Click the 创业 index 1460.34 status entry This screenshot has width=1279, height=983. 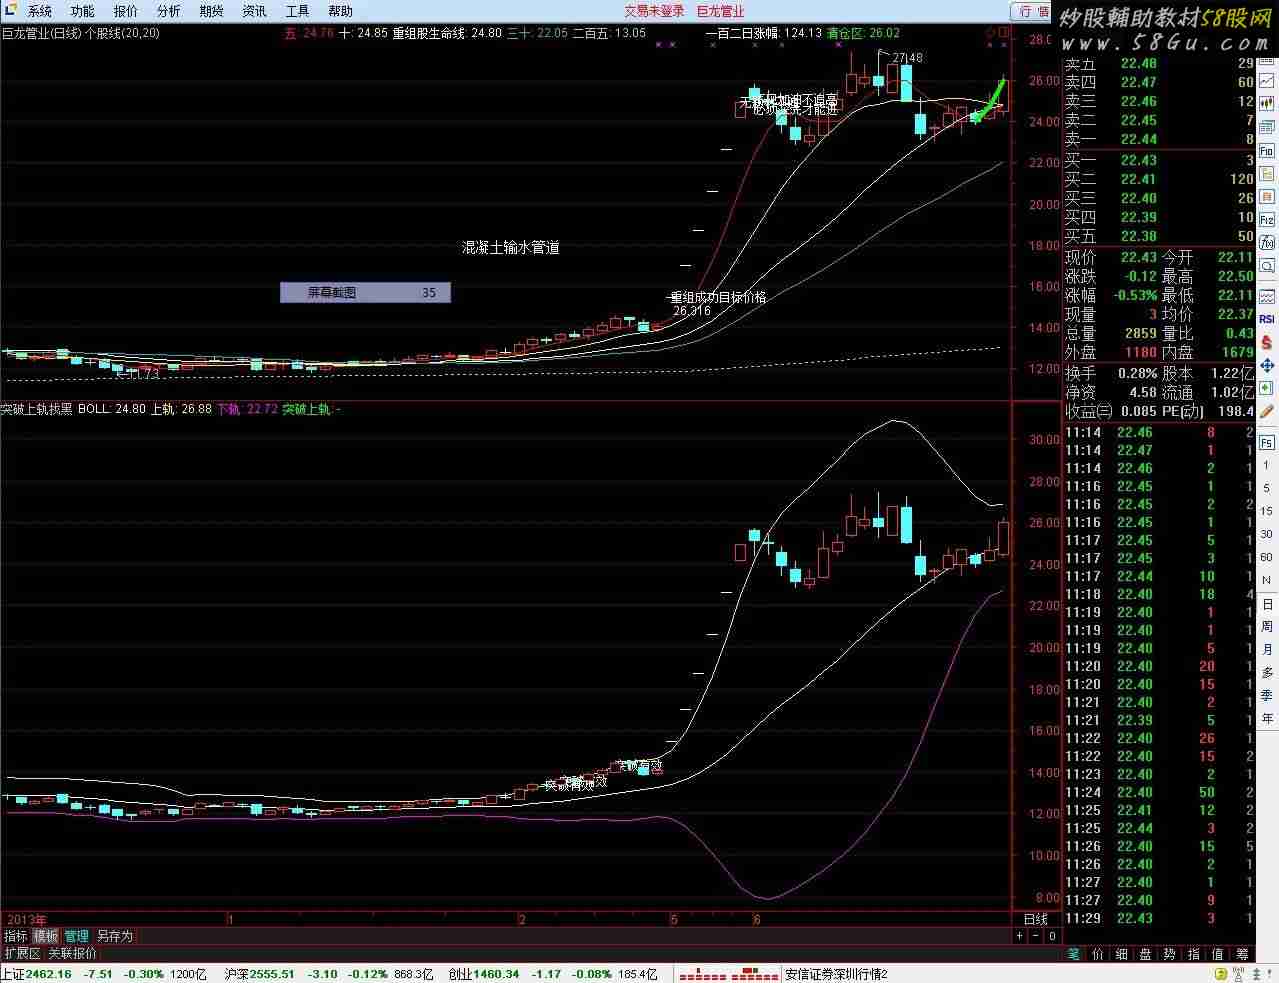(x=553, y=974)
